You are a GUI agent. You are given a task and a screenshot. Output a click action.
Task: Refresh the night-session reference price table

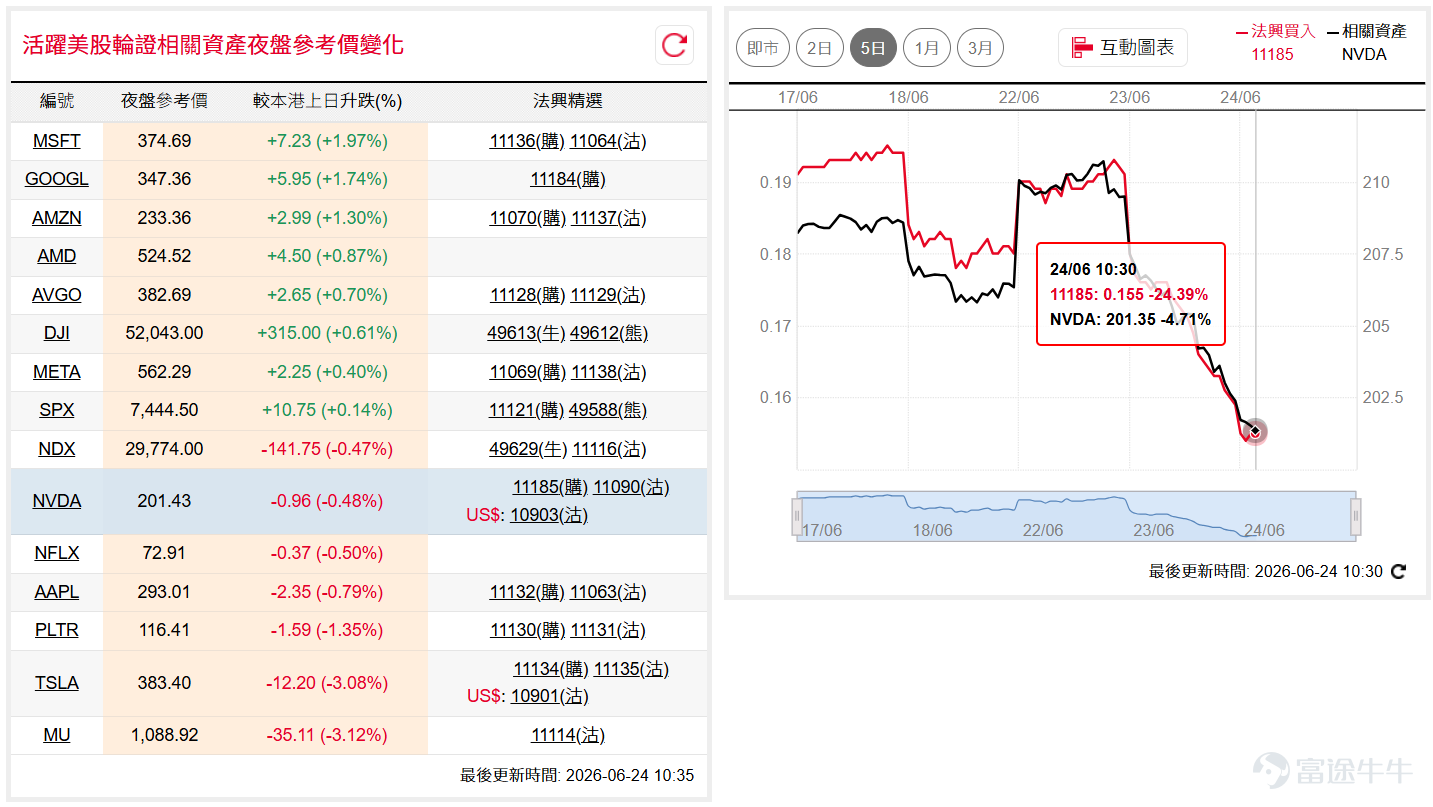[674, 45]
